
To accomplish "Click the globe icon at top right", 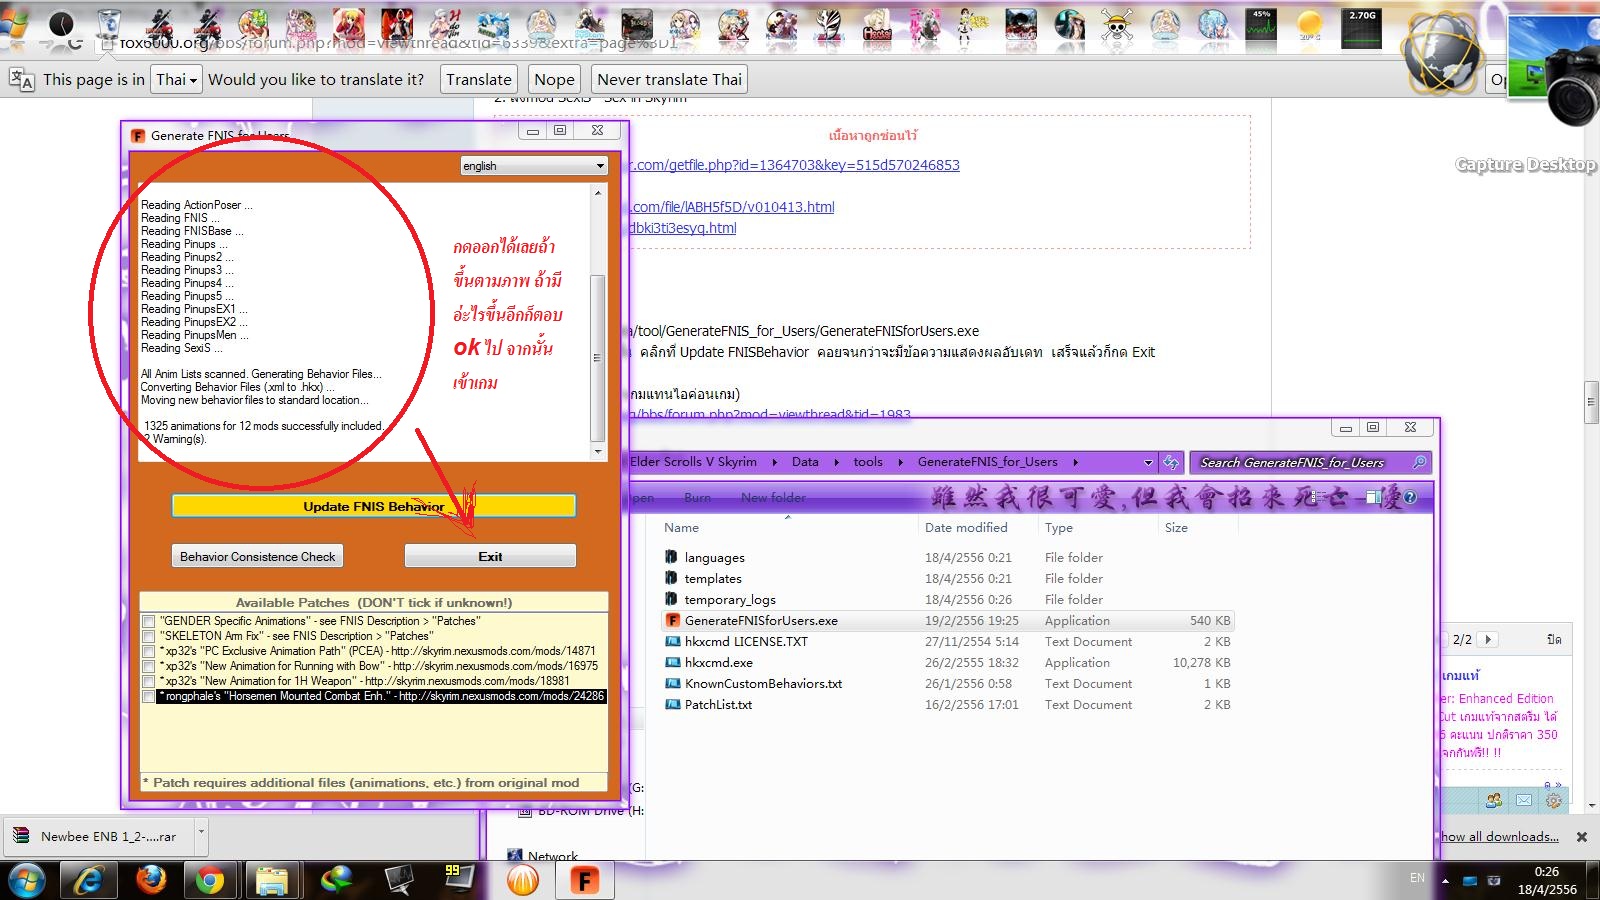I will (1441, 52).
